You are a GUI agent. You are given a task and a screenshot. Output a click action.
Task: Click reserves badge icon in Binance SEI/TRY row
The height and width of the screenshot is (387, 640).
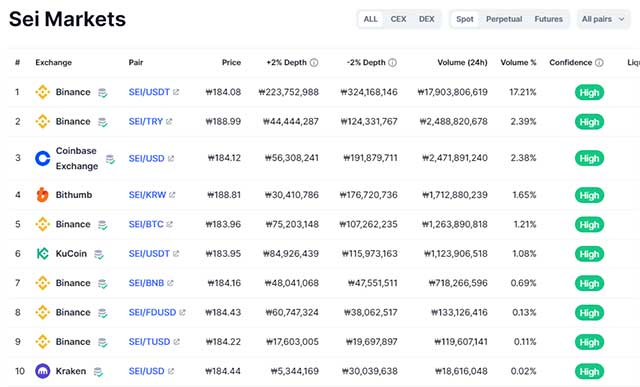coord(102,122)
